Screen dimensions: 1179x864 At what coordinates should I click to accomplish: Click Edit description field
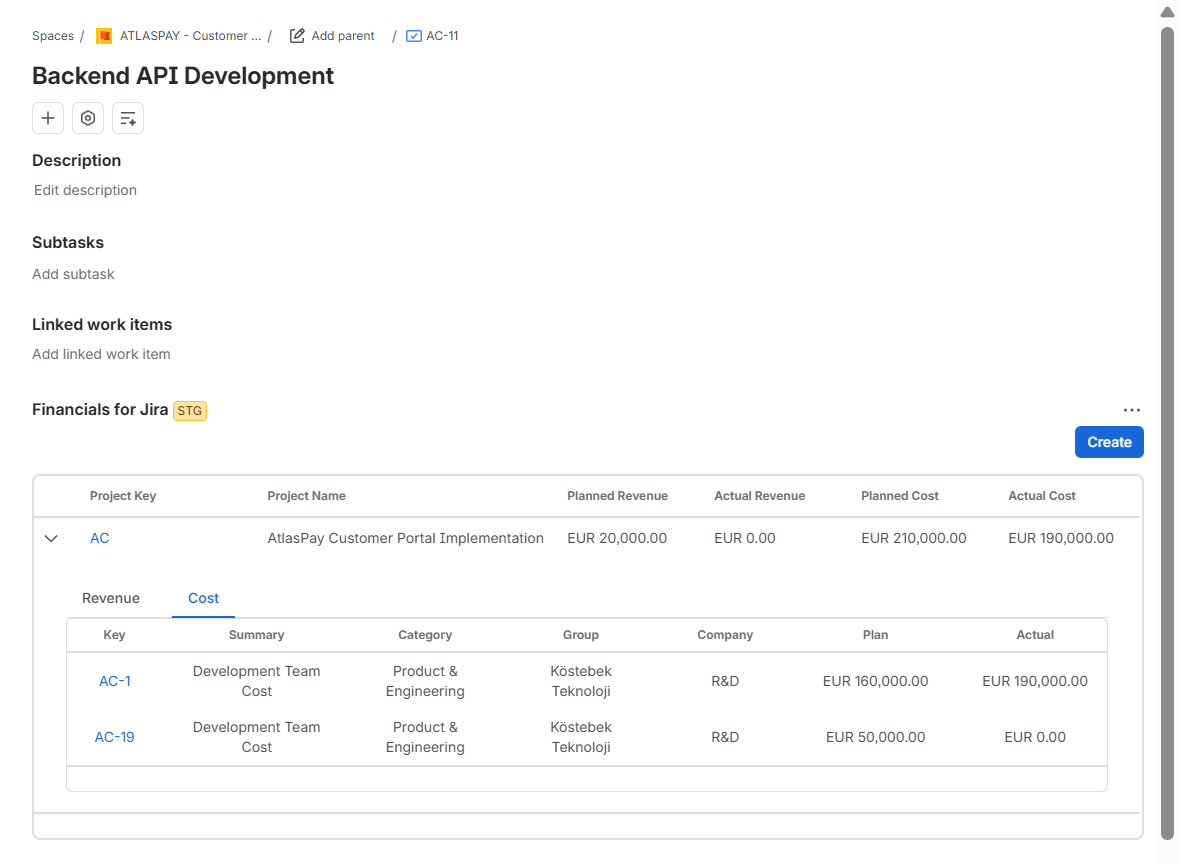point(85,190)
